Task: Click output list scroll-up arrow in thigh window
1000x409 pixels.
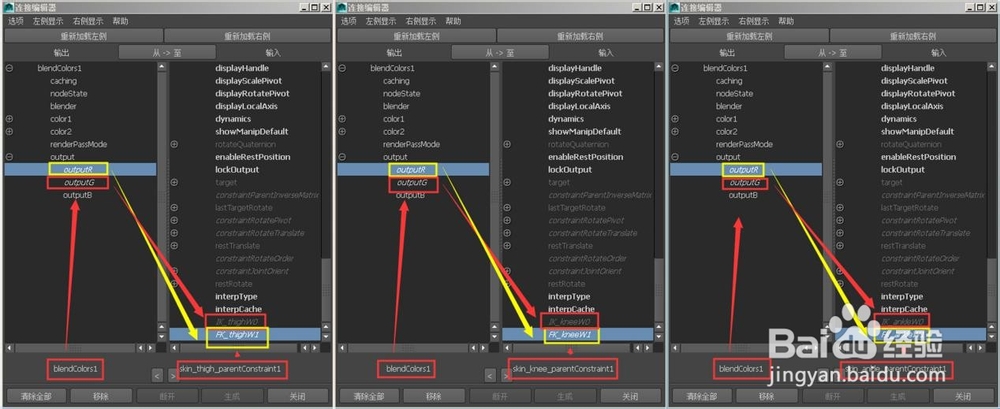Action: pos(161,66)
